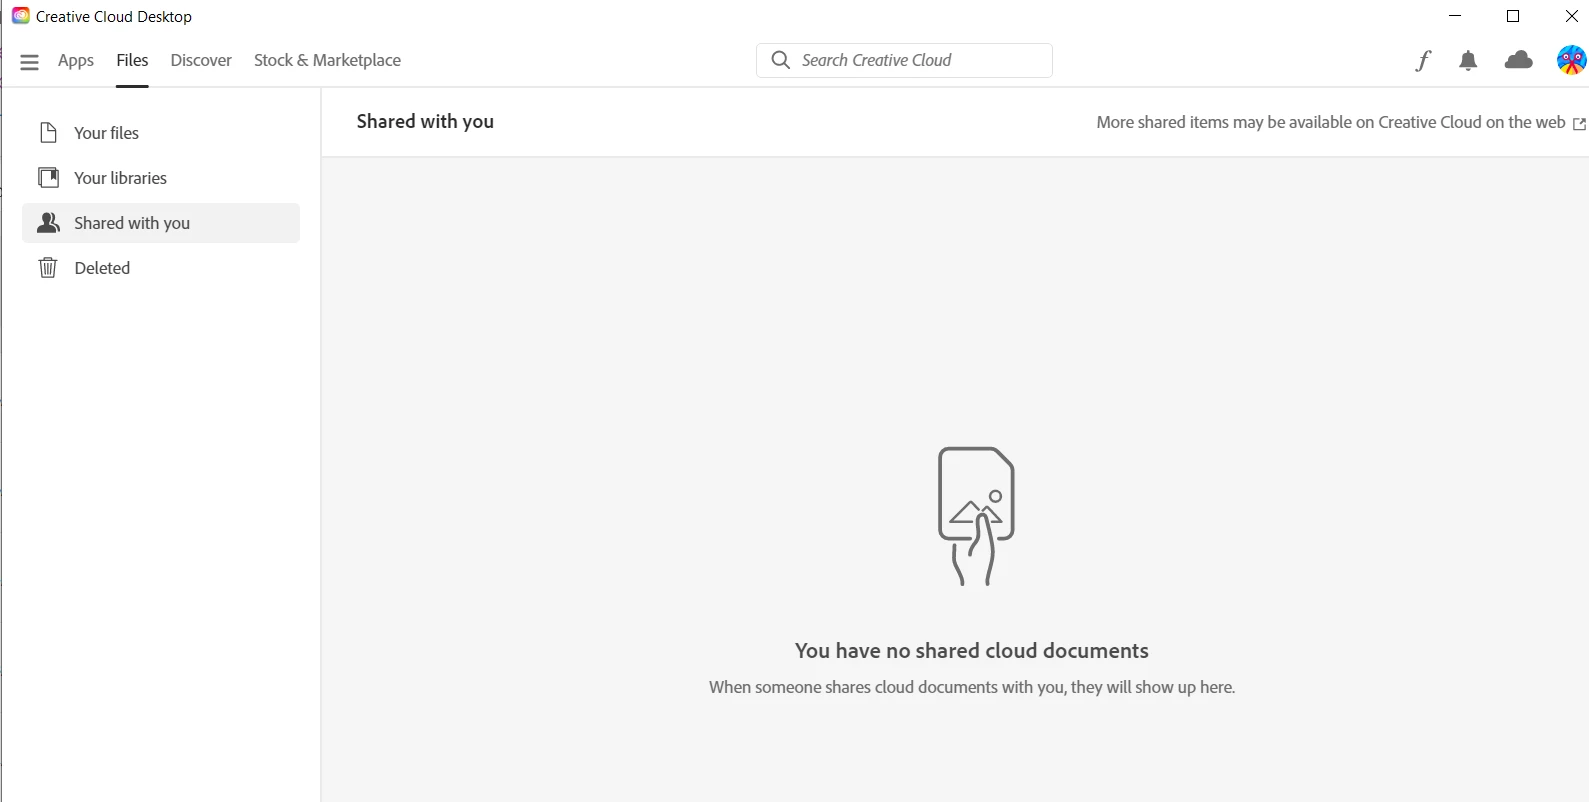Open the user profile avatar
Screen dimensions: 1589x802
1571,60
